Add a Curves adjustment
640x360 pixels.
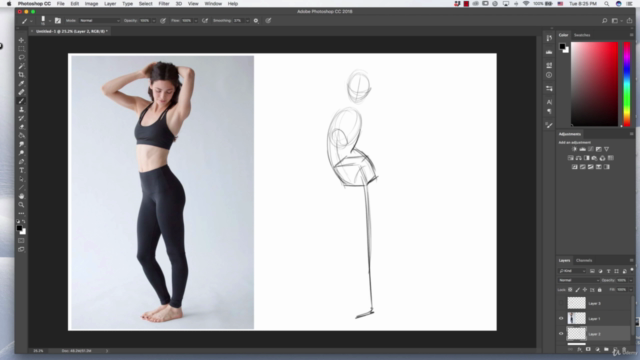(591, 149)
